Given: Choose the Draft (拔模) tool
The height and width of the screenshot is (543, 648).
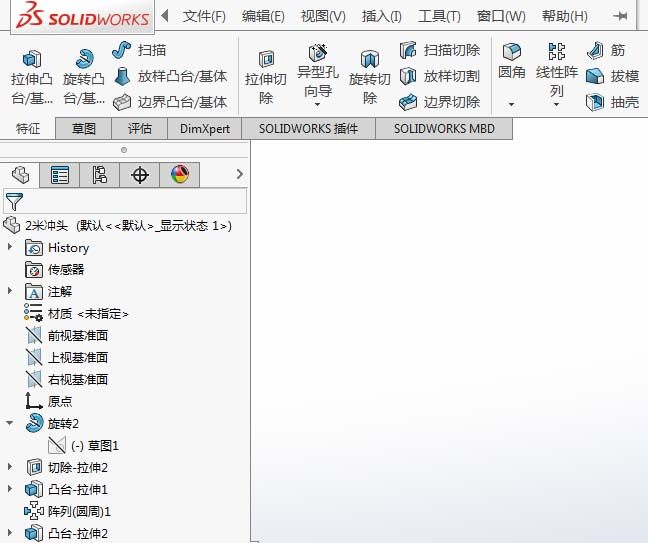Looking at the screenshot, I should 613,76.
